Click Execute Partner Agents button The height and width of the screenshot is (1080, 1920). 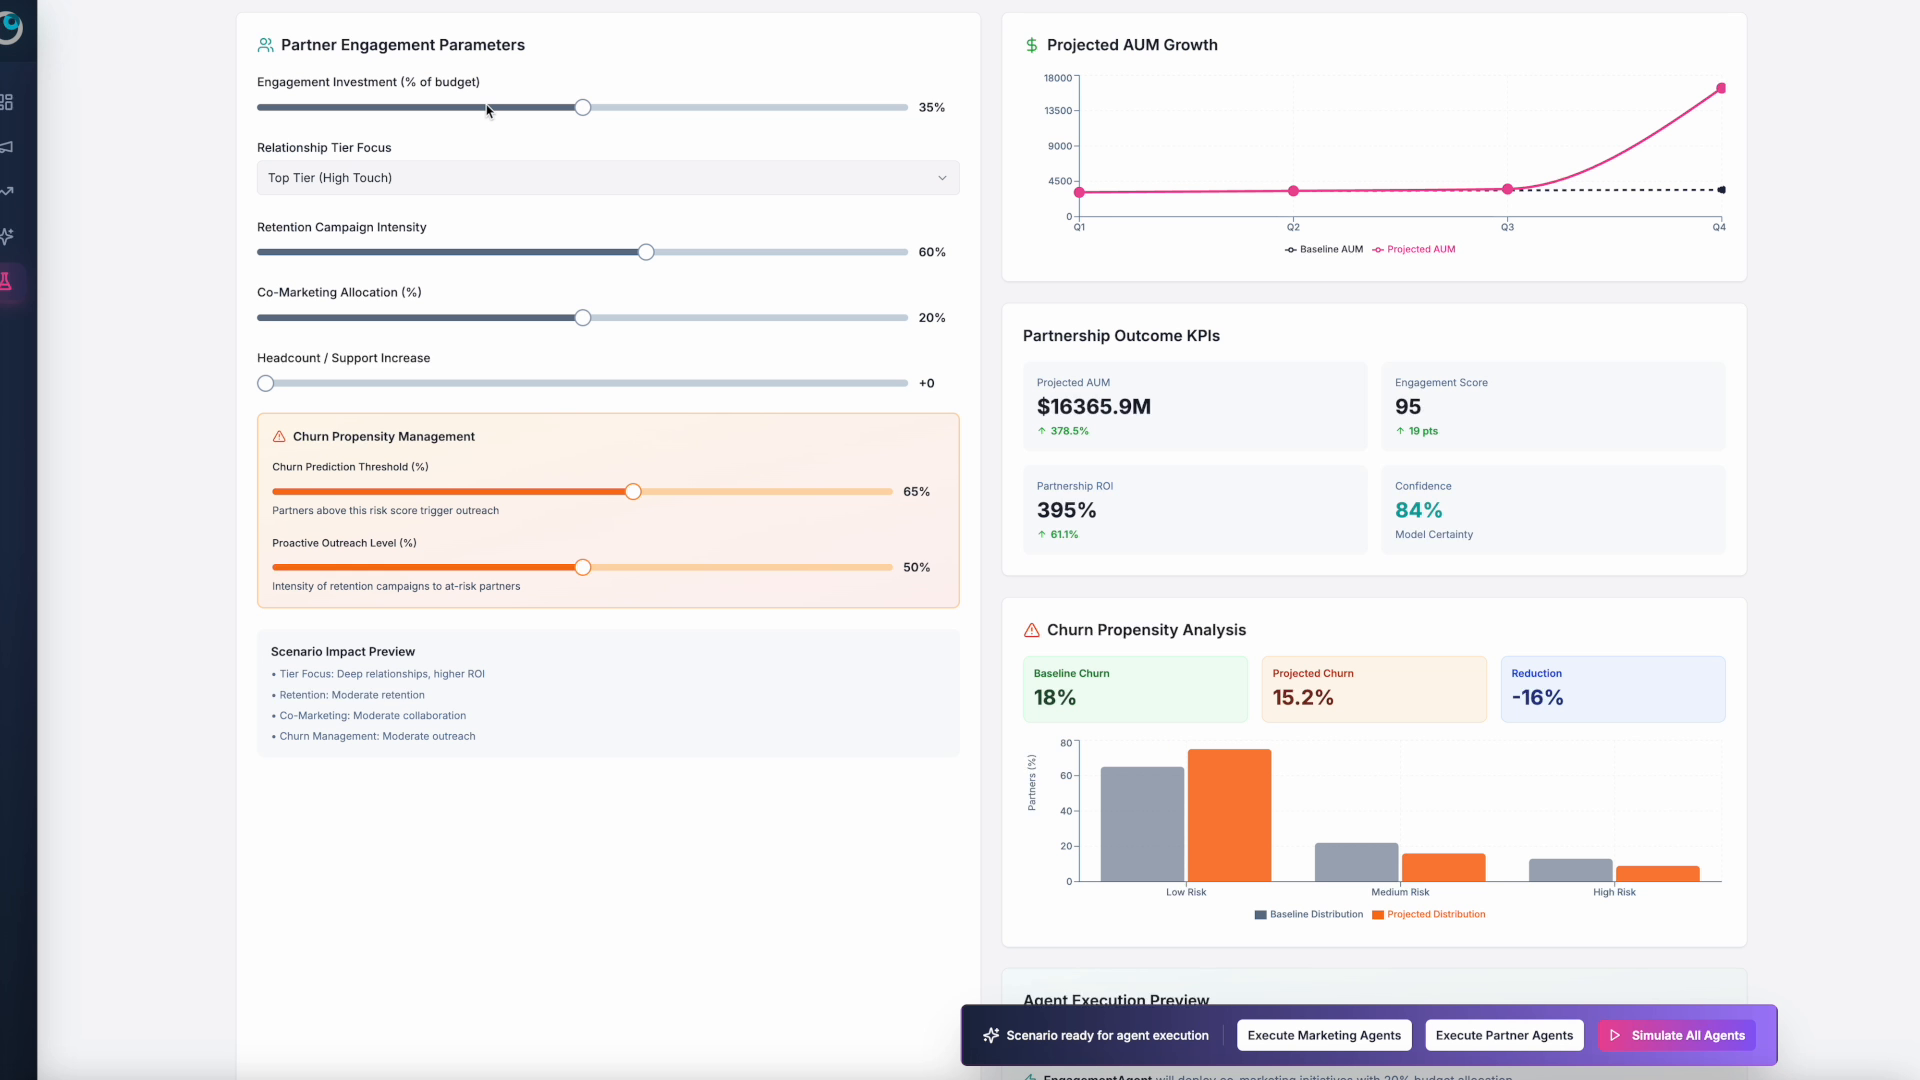click(x=1503, y=1035)
